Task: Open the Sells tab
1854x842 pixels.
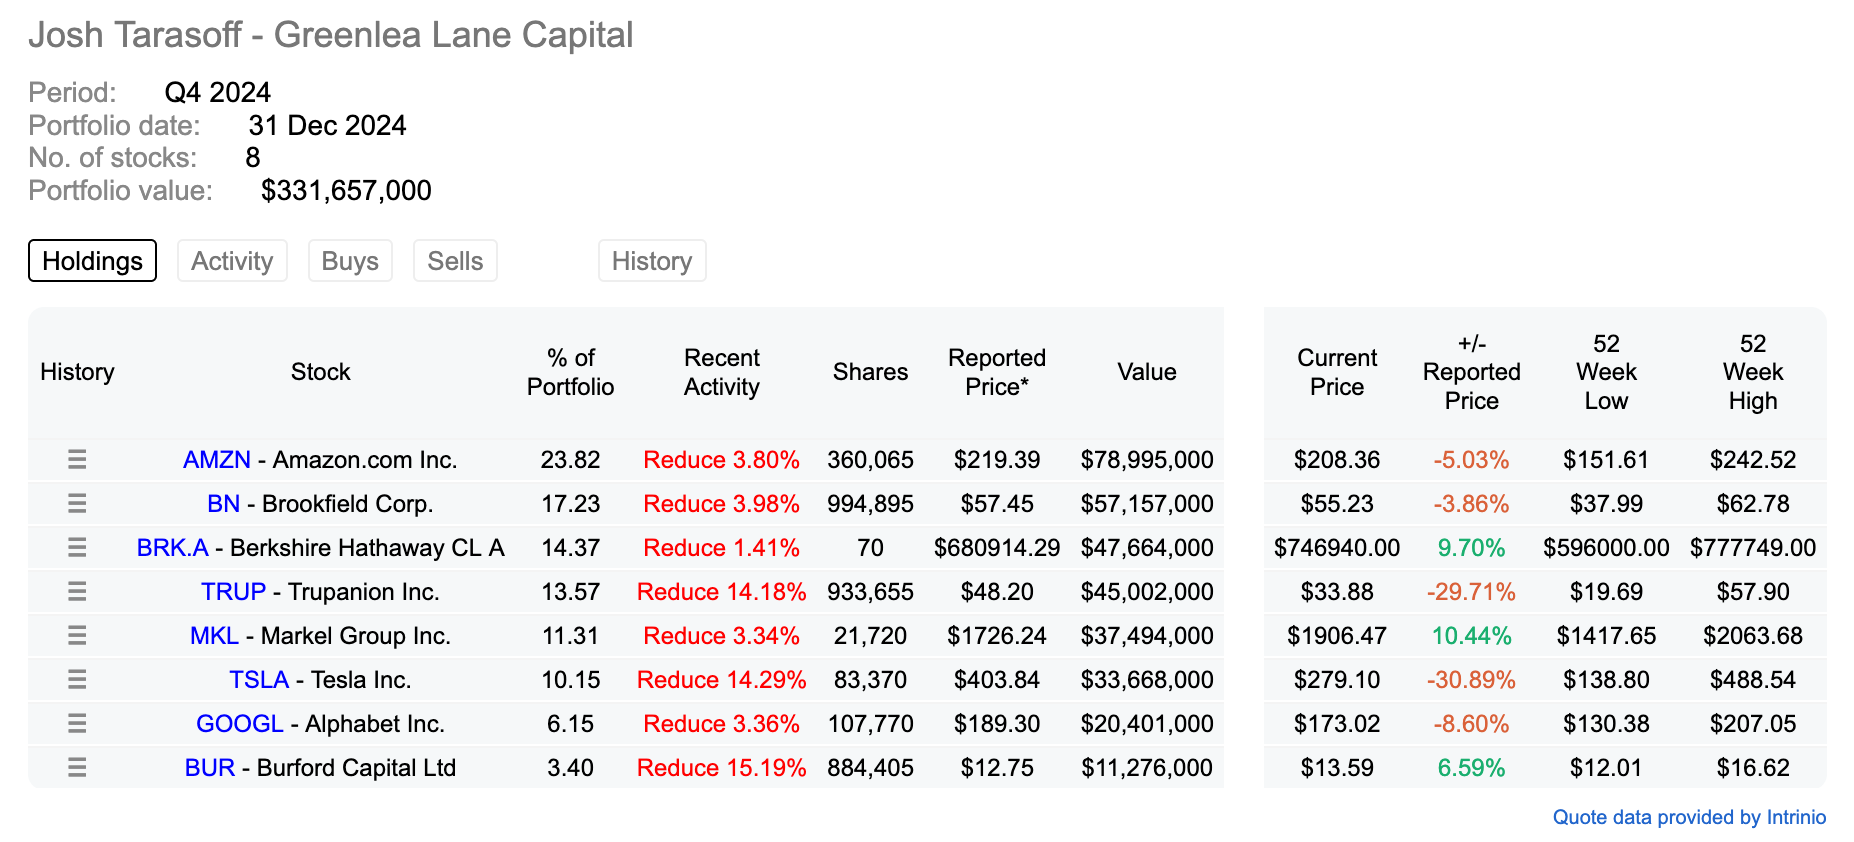Action: (455, 261)
